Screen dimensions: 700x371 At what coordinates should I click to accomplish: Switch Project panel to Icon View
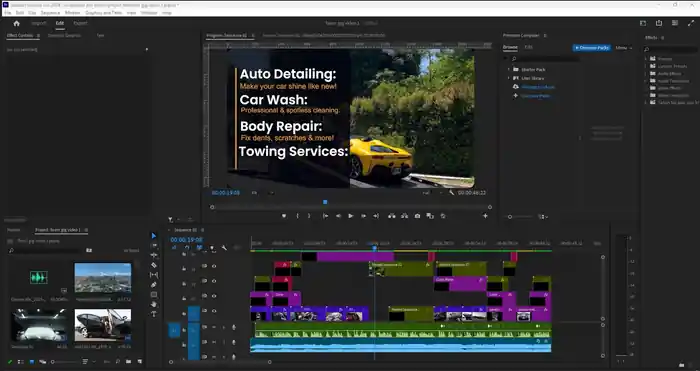click(x=31, y=362)
